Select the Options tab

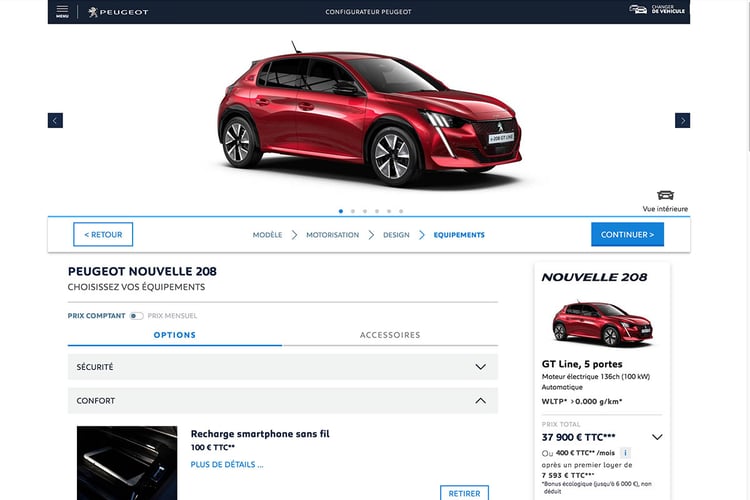coord(175,335)
